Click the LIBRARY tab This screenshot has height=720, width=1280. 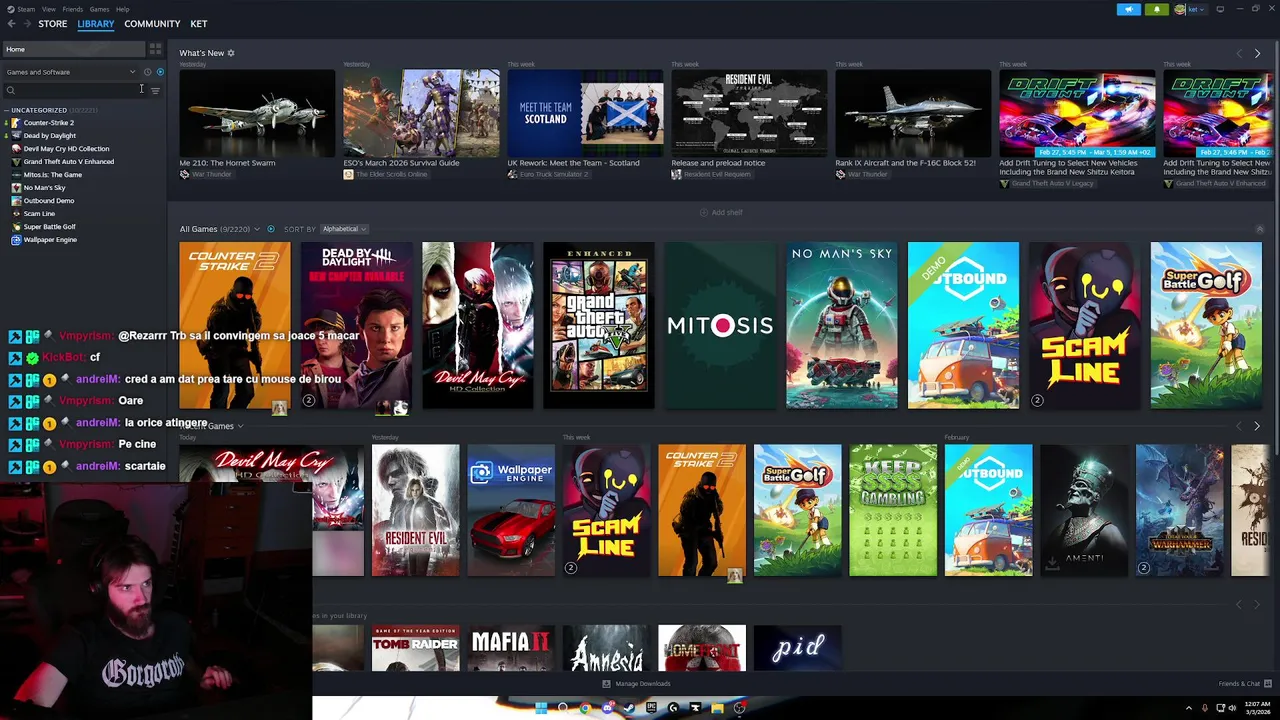[x=96, y=24]
